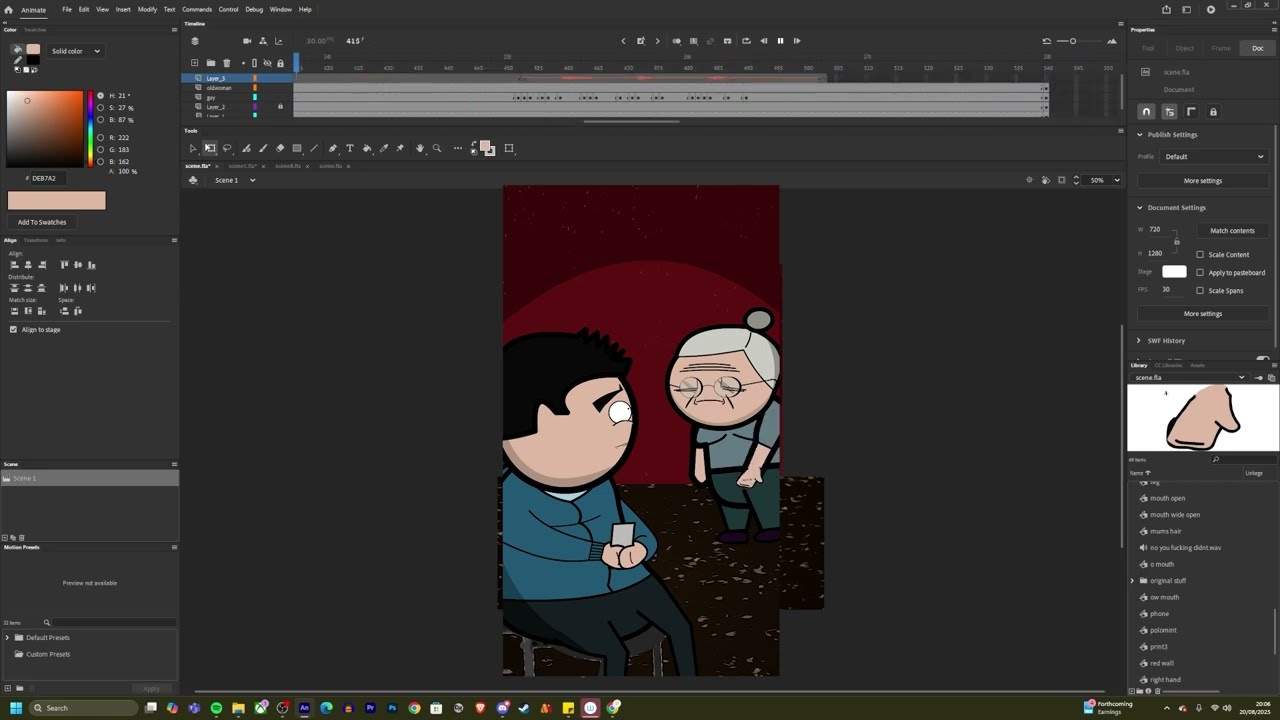Collapse the Document Settings section
The height and width of the screenshot is (720, 1280).
[x=1139, y=207]
